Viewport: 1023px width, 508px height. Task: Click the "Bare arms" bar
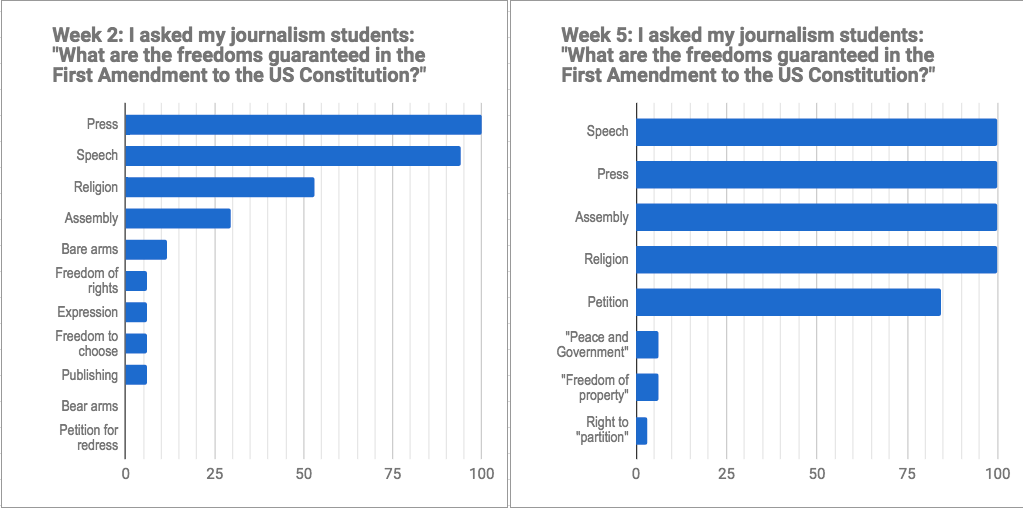click(x=146, y=250)
